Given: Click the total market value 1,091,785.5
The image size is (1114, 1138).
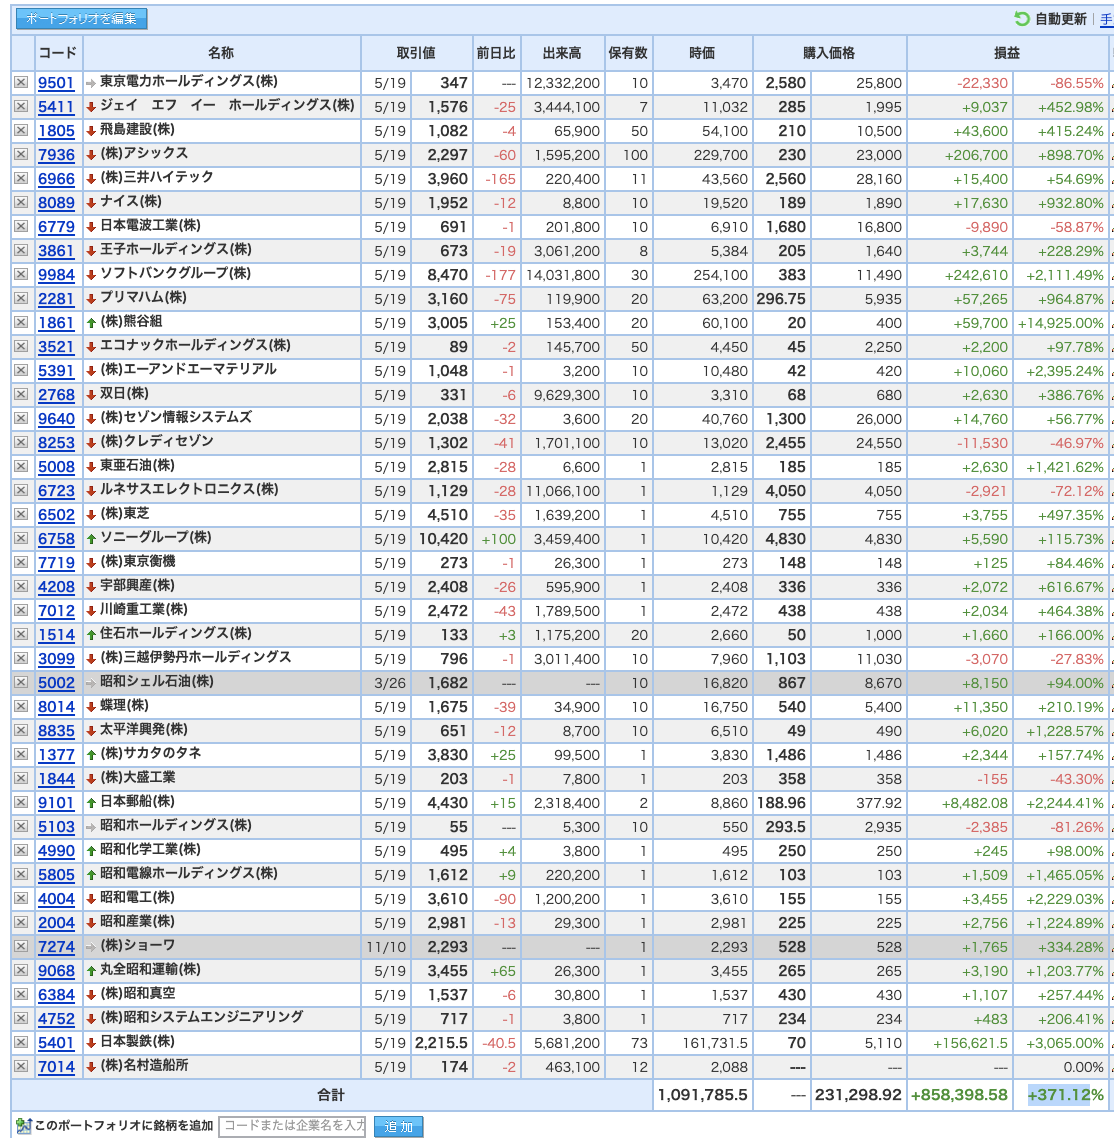Looking at the screenshot, I should pos(703,1094).
